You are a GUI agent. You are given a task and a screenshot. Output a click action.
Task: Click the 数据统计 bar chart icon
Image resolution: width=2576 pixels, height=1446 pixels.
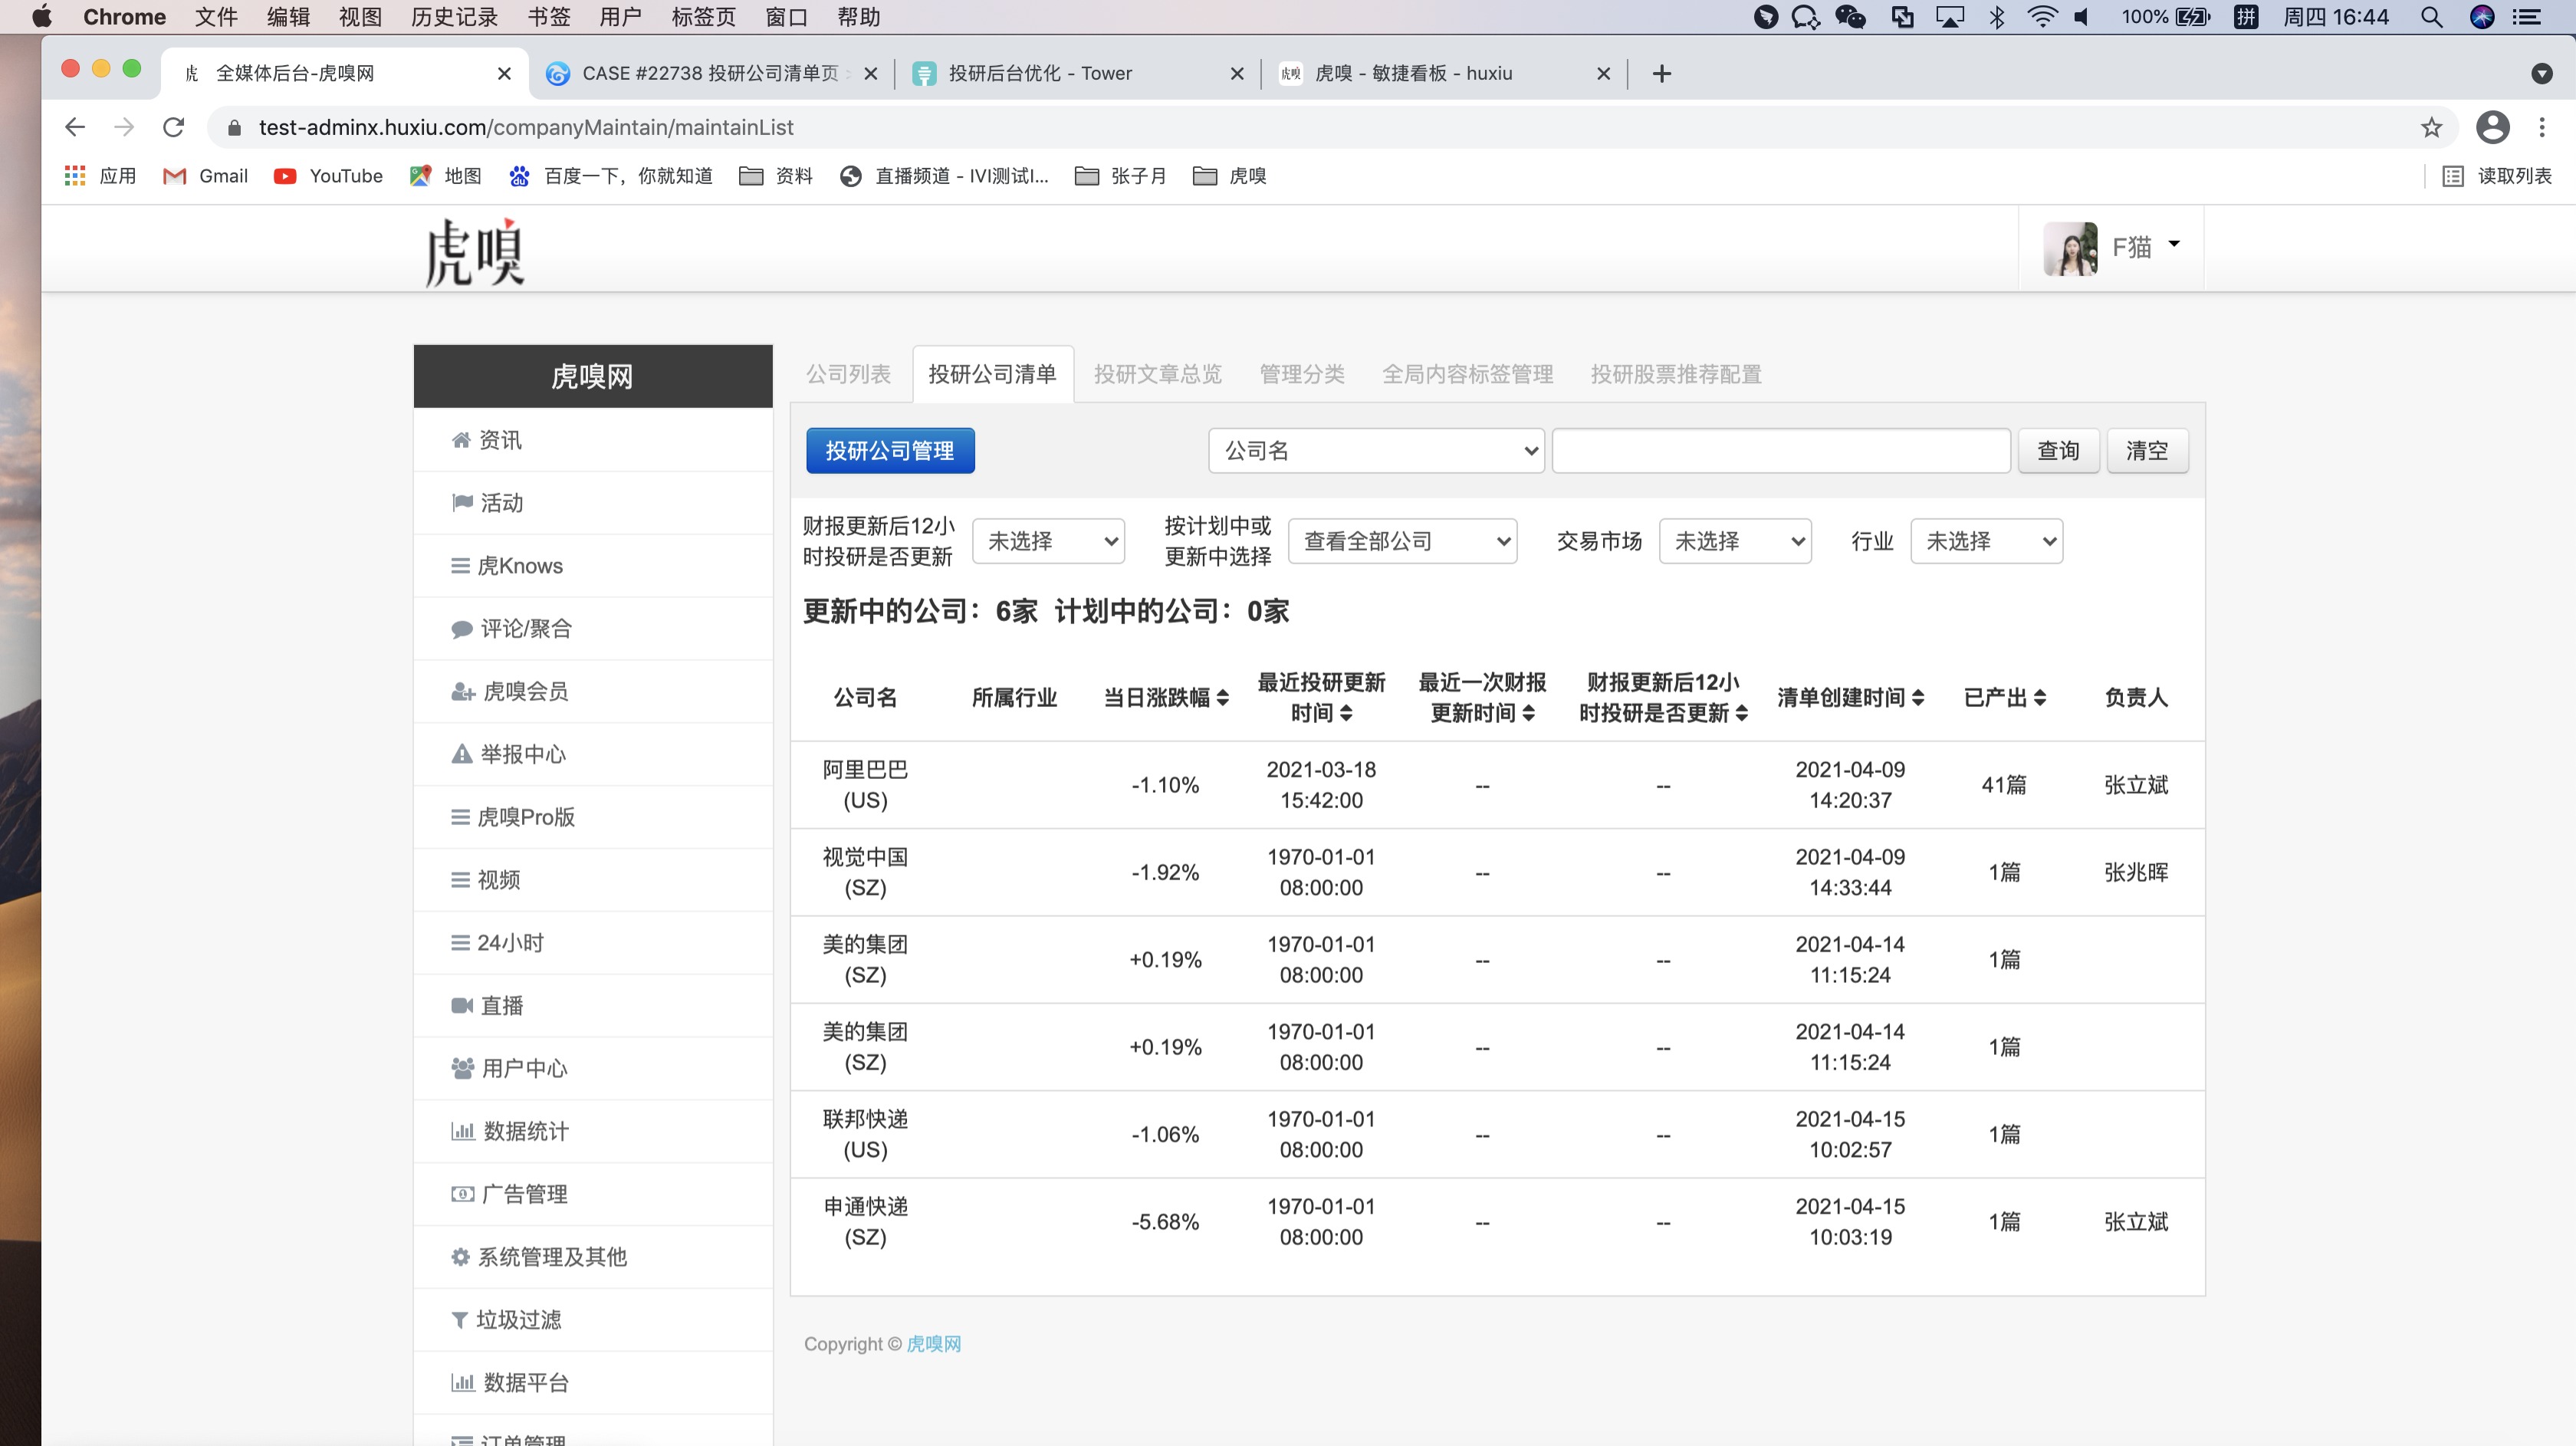(462, 1131)
